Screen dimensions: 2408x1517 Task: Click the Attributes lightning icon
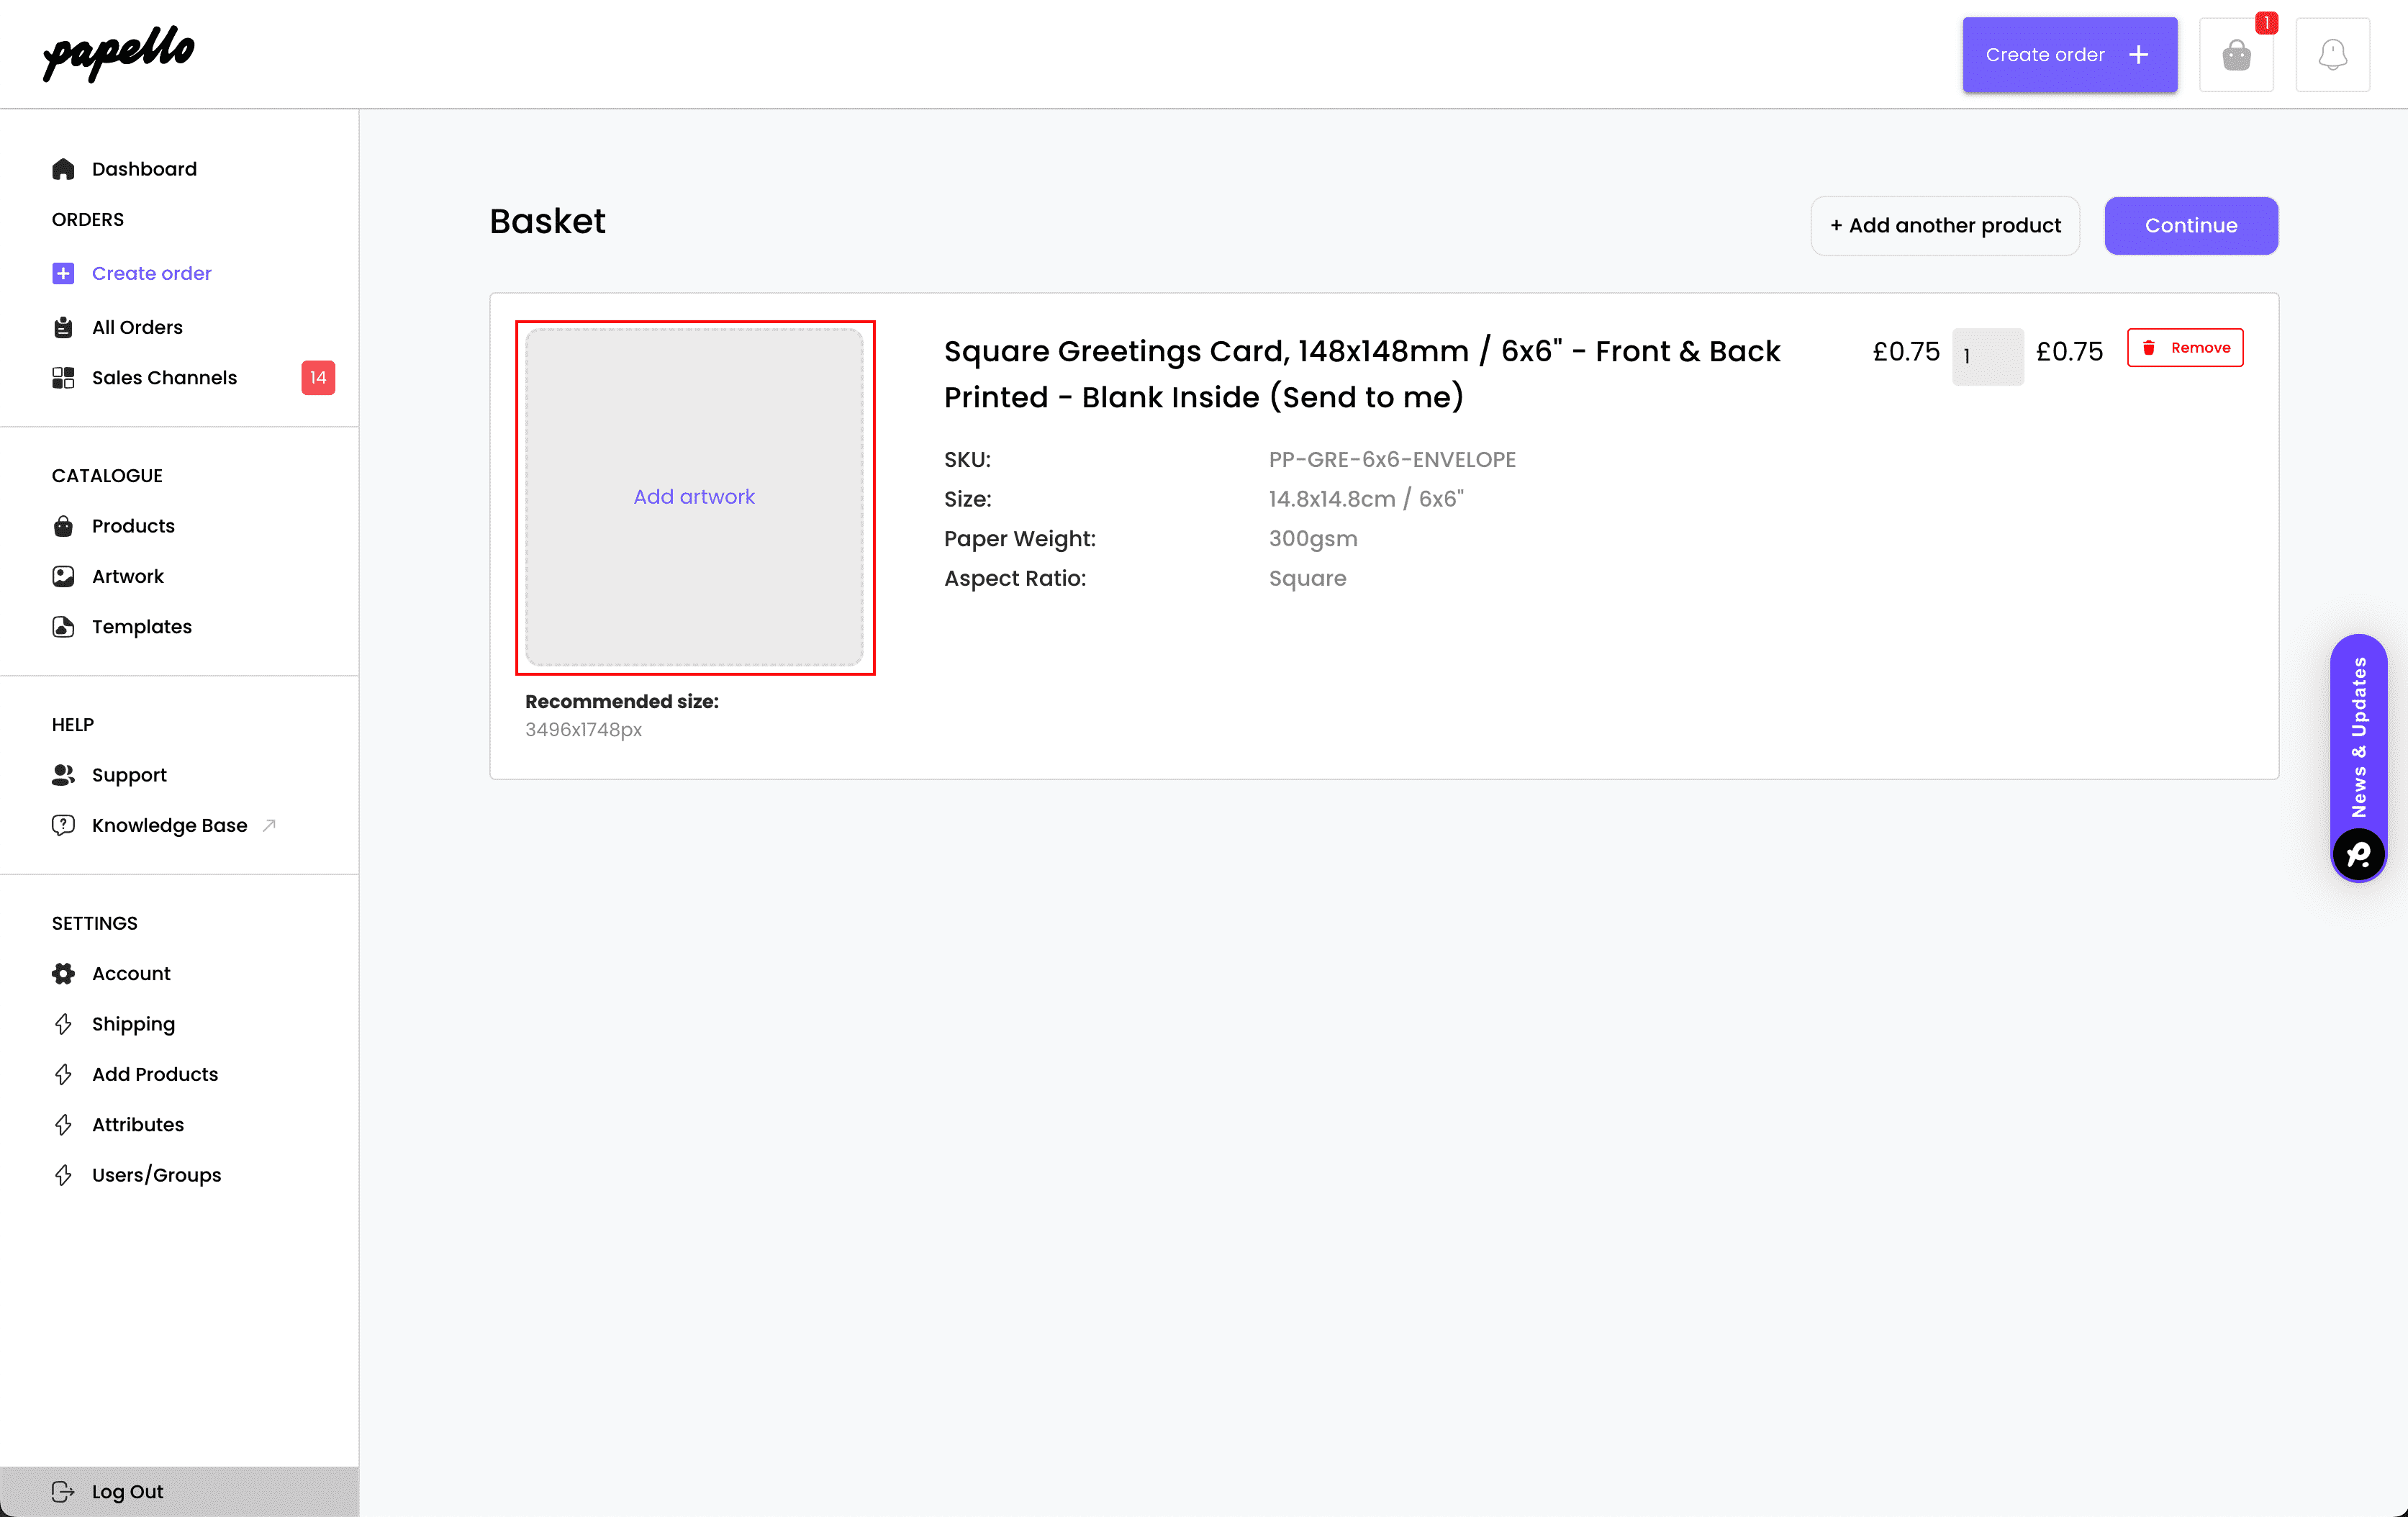[x=63, y=1124]
